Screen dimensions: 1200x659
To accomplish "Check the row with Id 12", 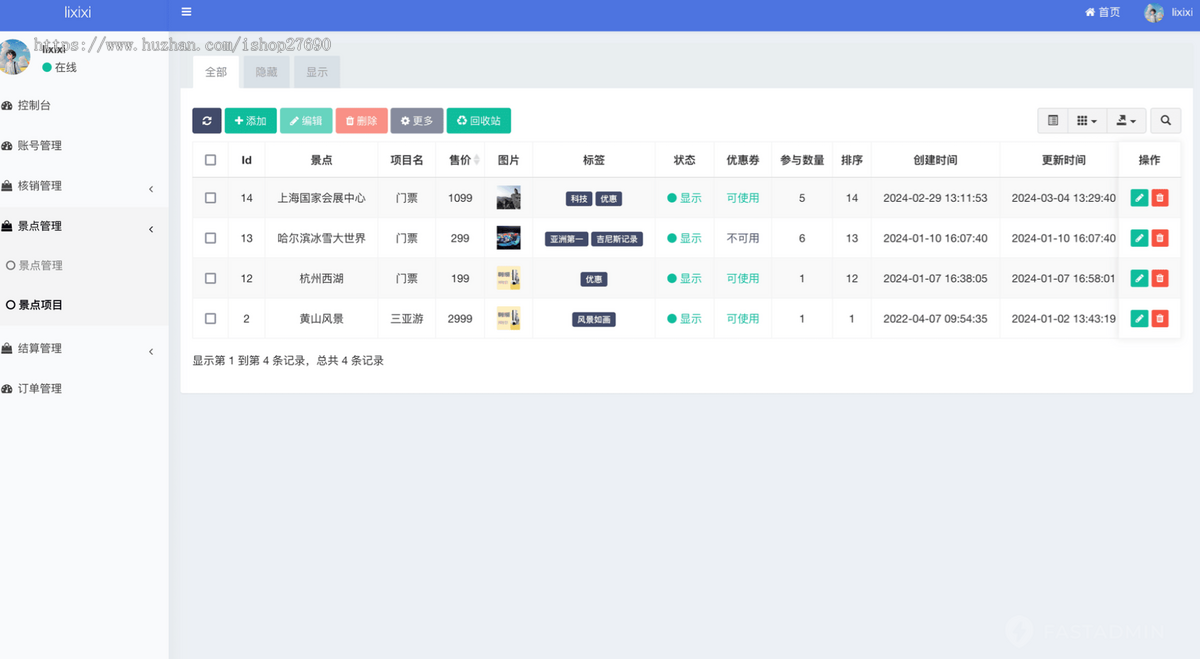I will (x=210, y=278).
